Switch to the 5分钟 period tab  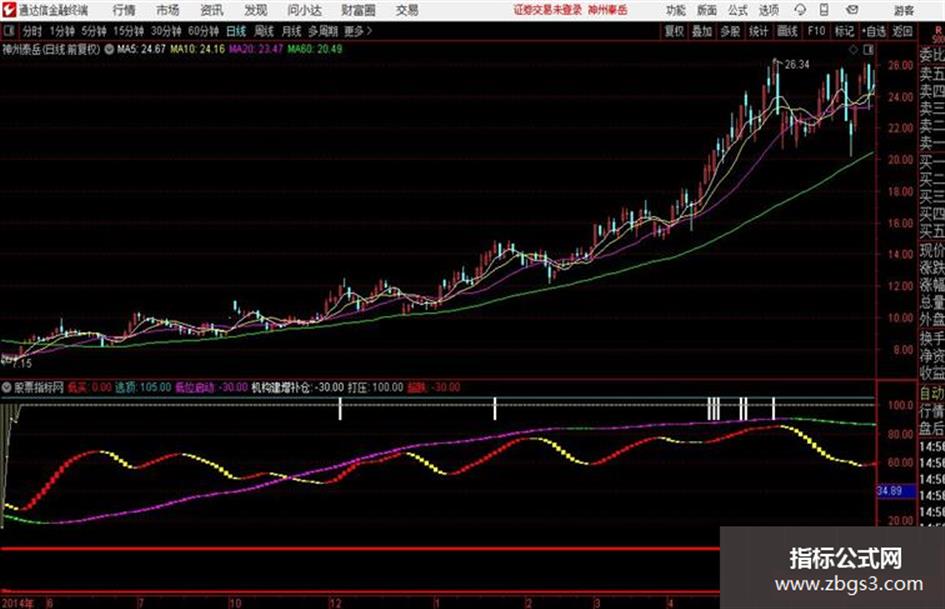[x=93, y=31]
